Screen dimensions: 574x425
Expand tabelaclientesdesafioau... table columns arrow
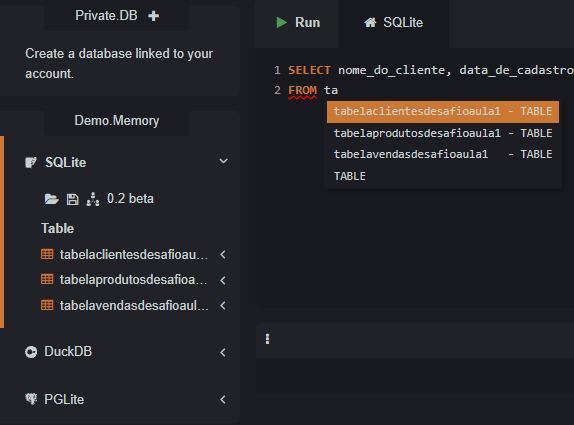click(x=223, y=254)
